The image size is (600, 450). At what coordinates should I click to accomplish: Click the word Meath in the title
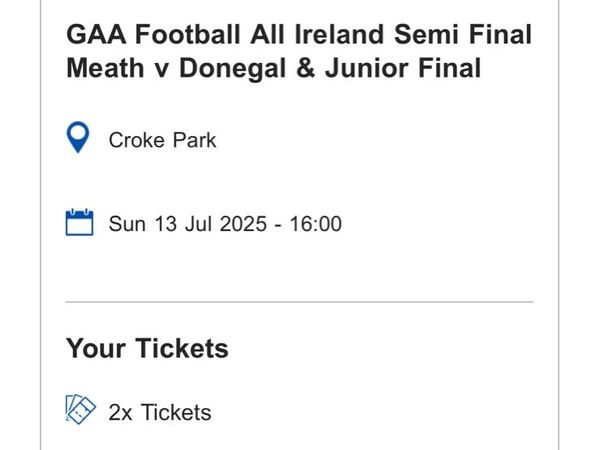tap(105, 68)
